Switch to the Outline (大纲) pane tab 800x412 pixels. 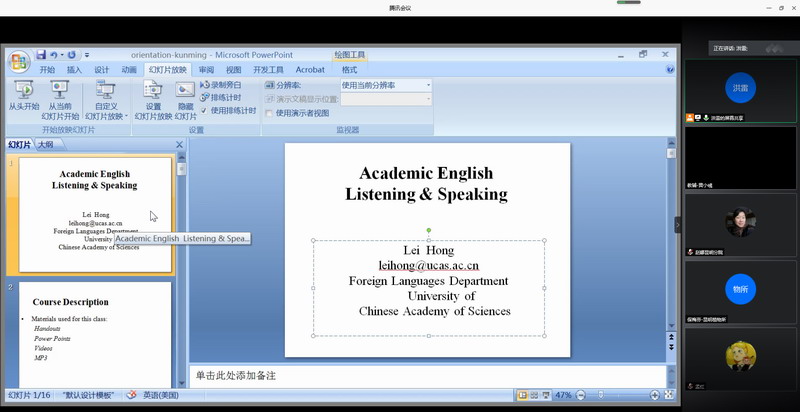pos(45,145)
